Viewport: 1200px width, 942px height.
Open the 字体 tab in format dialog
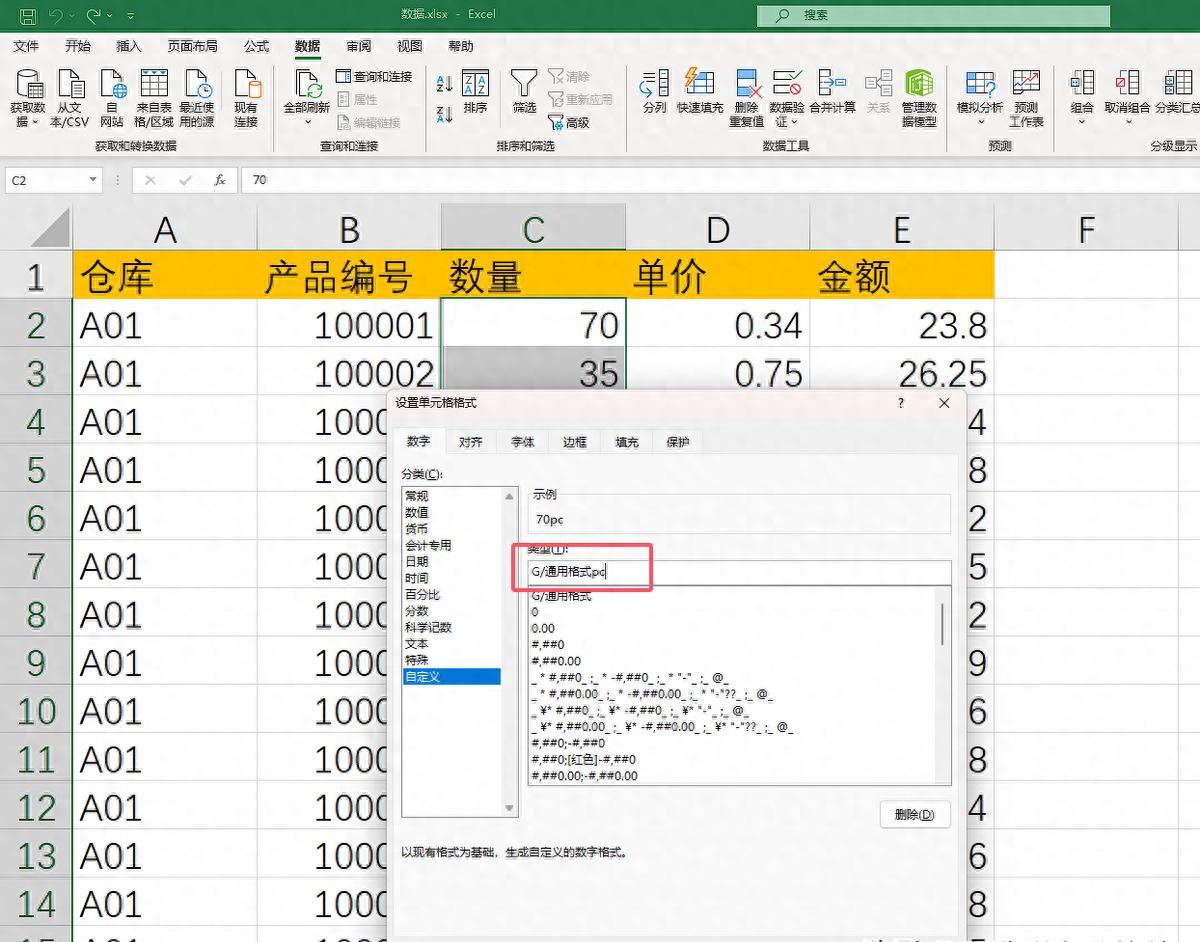click(523, 442)
